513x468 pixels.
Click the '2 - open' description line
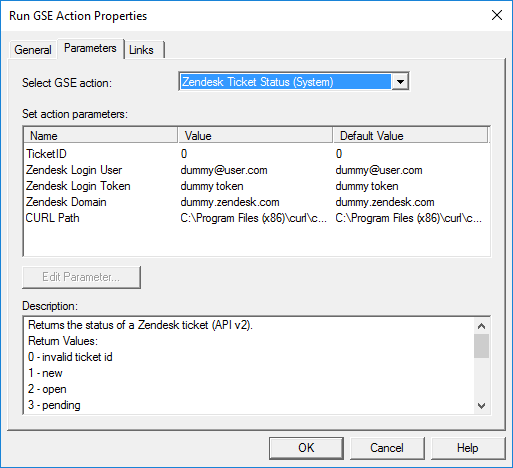[x=47, y=389]
